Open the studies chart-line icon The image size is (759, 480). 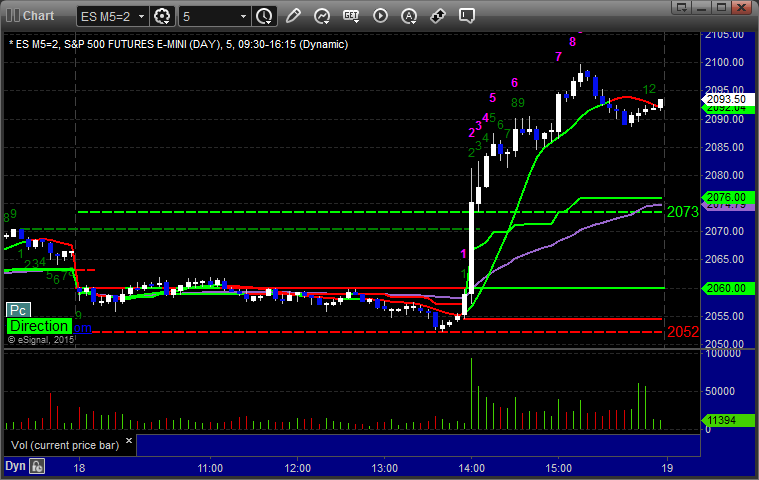tap(322, 16)
